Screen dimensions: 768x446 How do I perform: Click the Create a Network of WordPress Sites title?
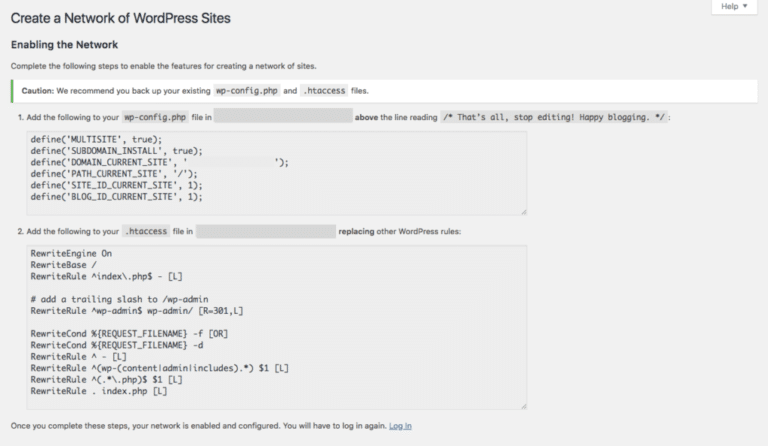click(x=120, y=18)
